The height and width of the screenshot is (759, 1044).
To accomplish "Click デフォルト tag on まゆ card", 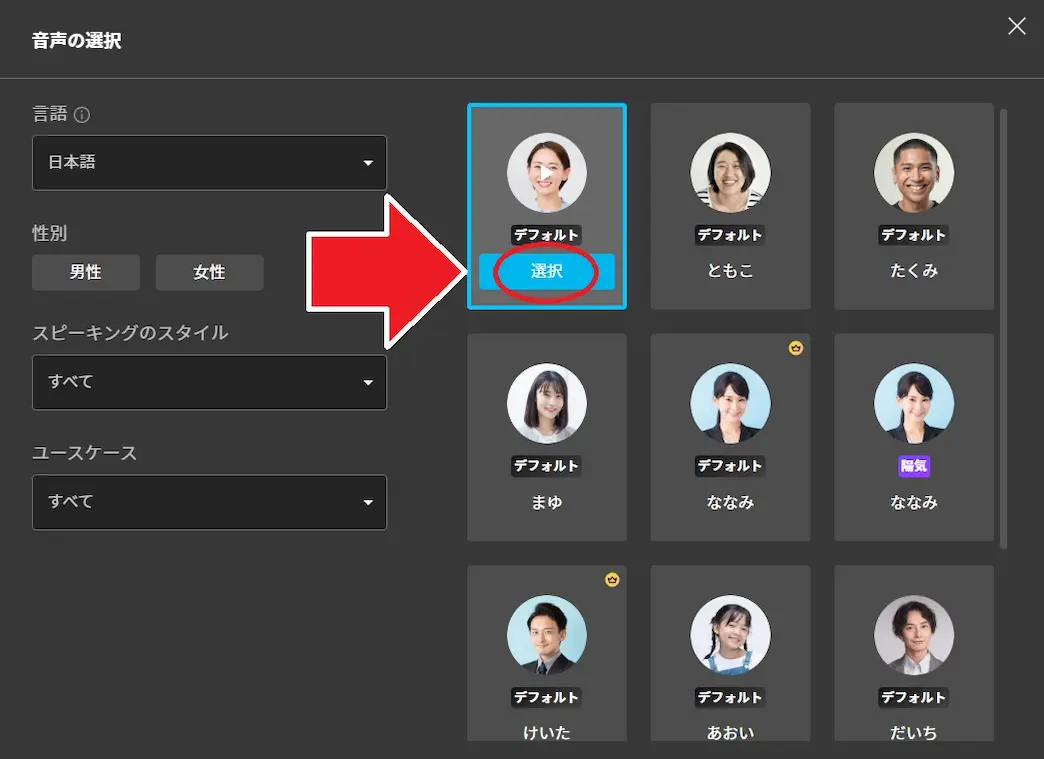I will pyautogui.click(x=547, y=465).
